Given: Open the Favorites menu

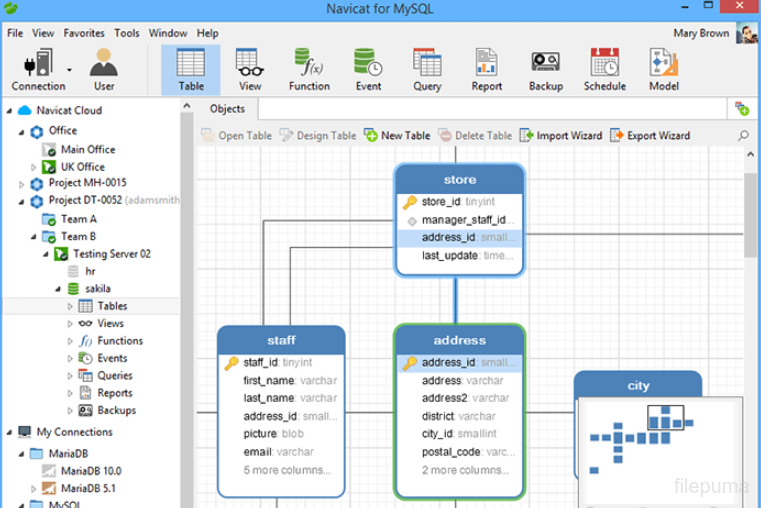Looking at the screenshot, I should [84, 33].
